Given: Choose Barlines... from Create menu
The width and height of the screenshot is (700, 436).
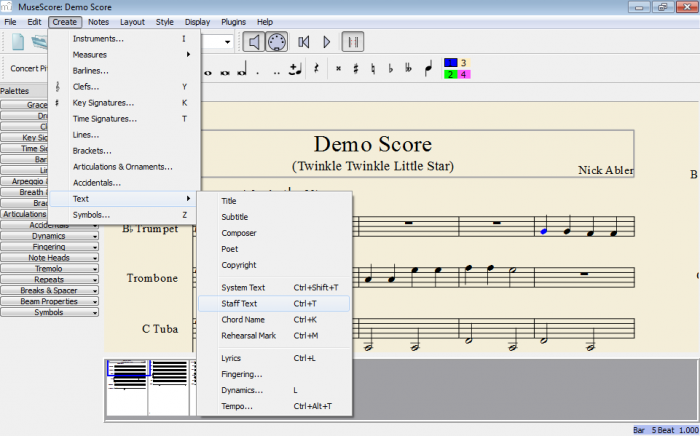Looking at the screenshot, I should point(124,71).
